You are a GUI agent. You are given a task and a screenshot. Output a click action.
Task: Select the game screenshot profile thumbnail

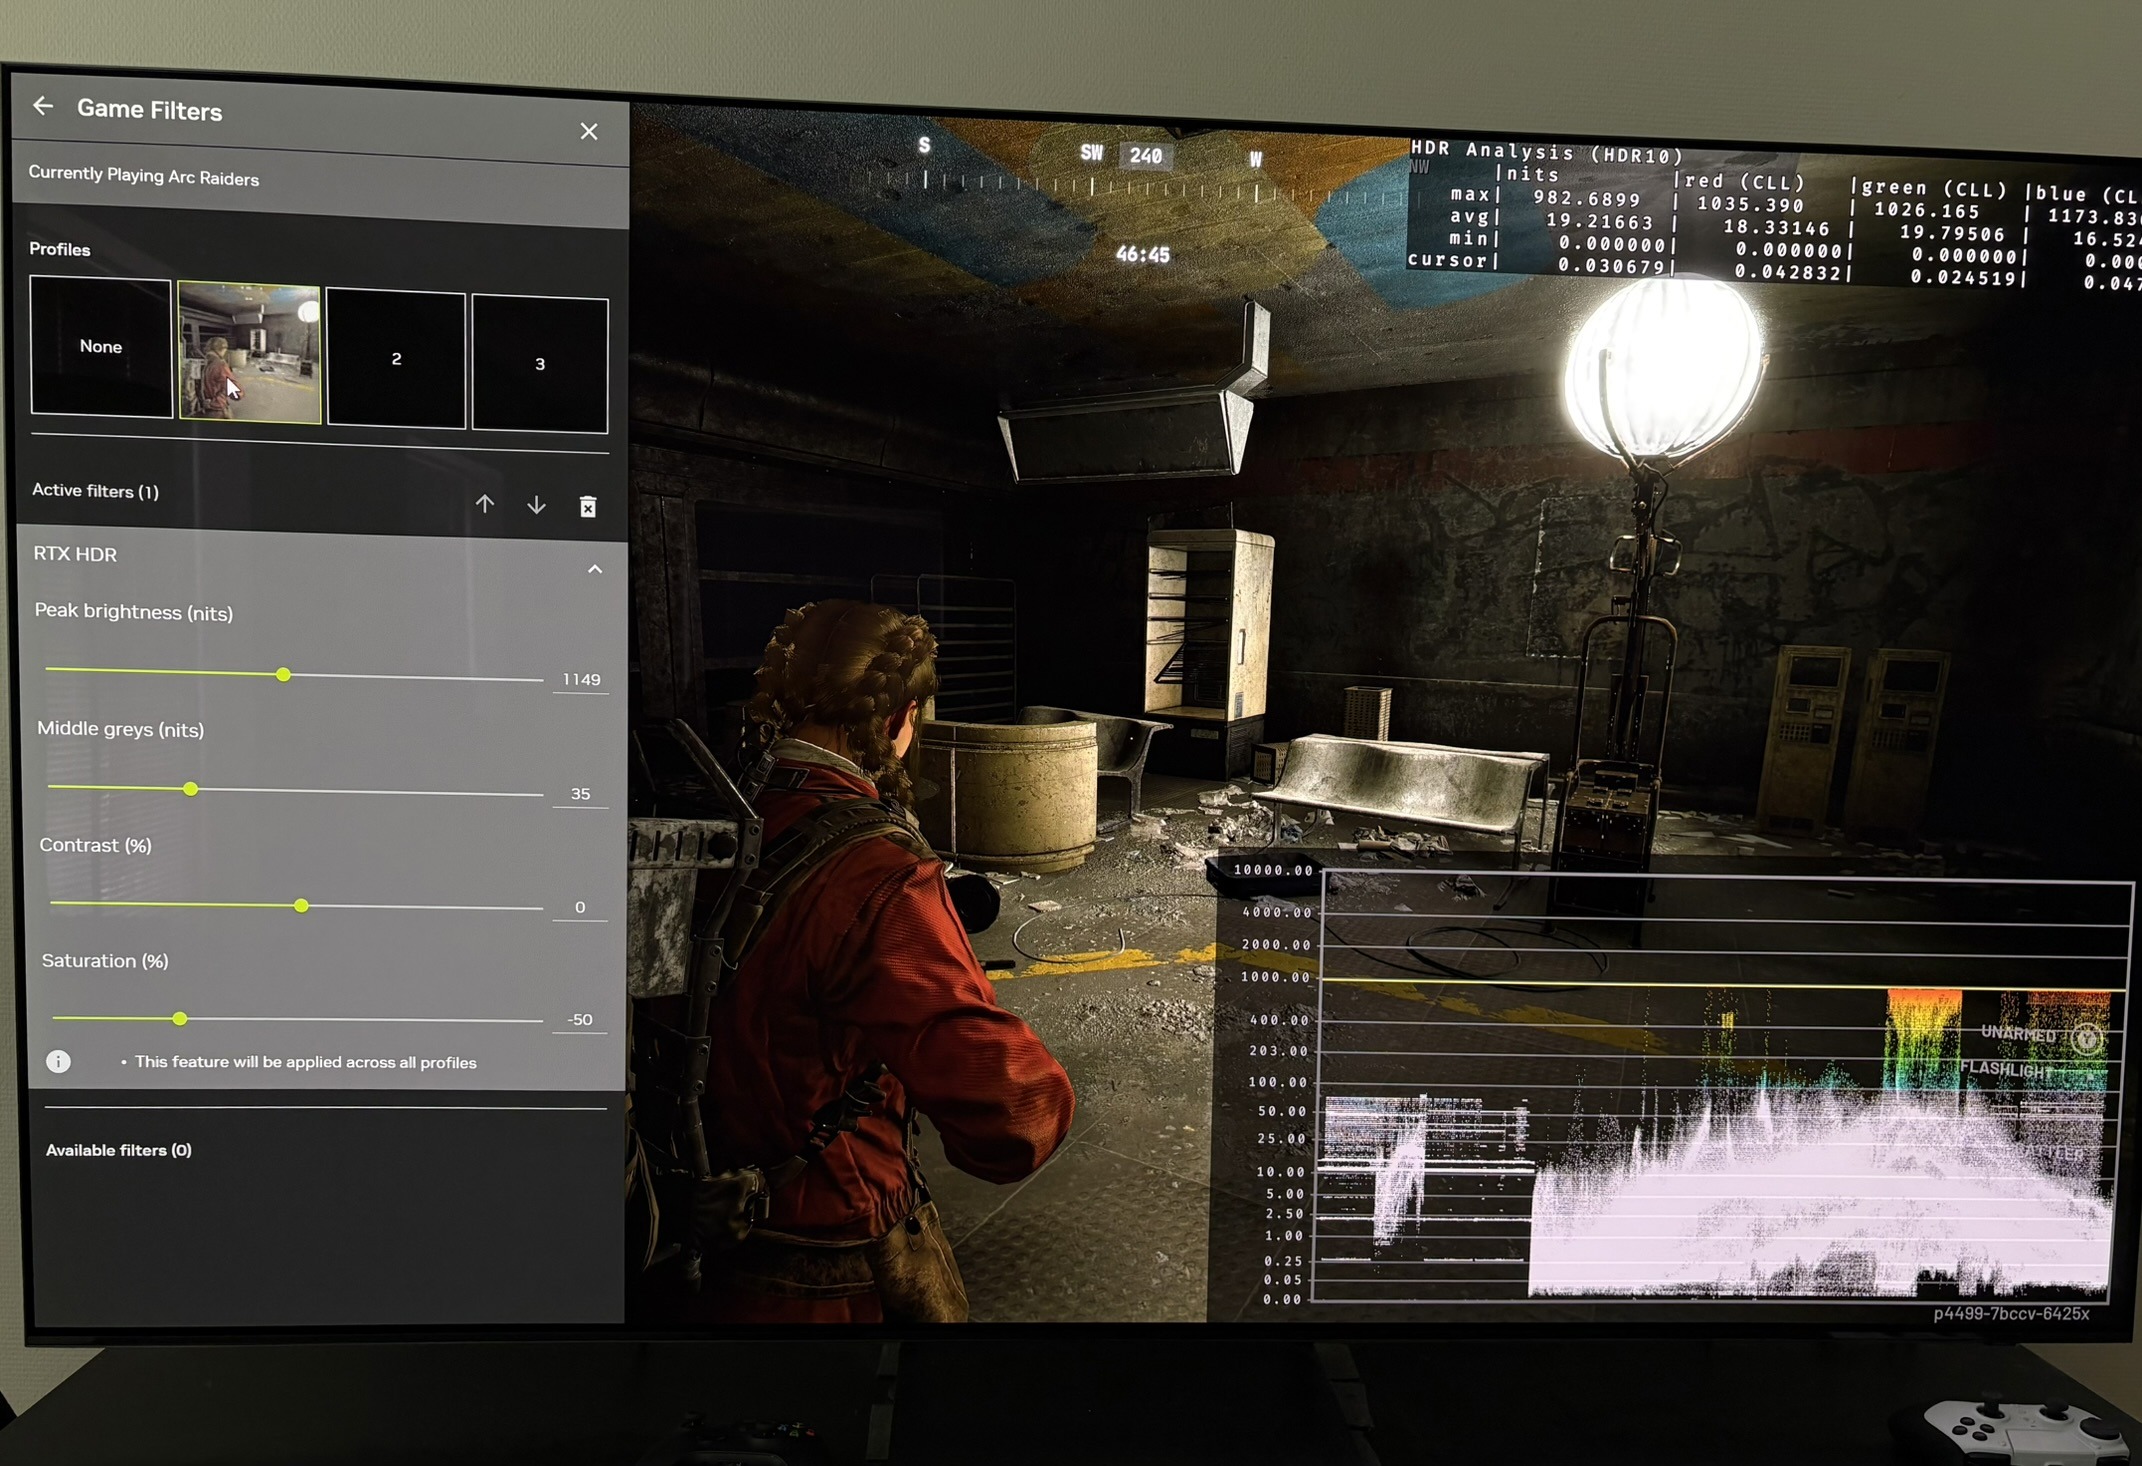[x=250, y=352]
